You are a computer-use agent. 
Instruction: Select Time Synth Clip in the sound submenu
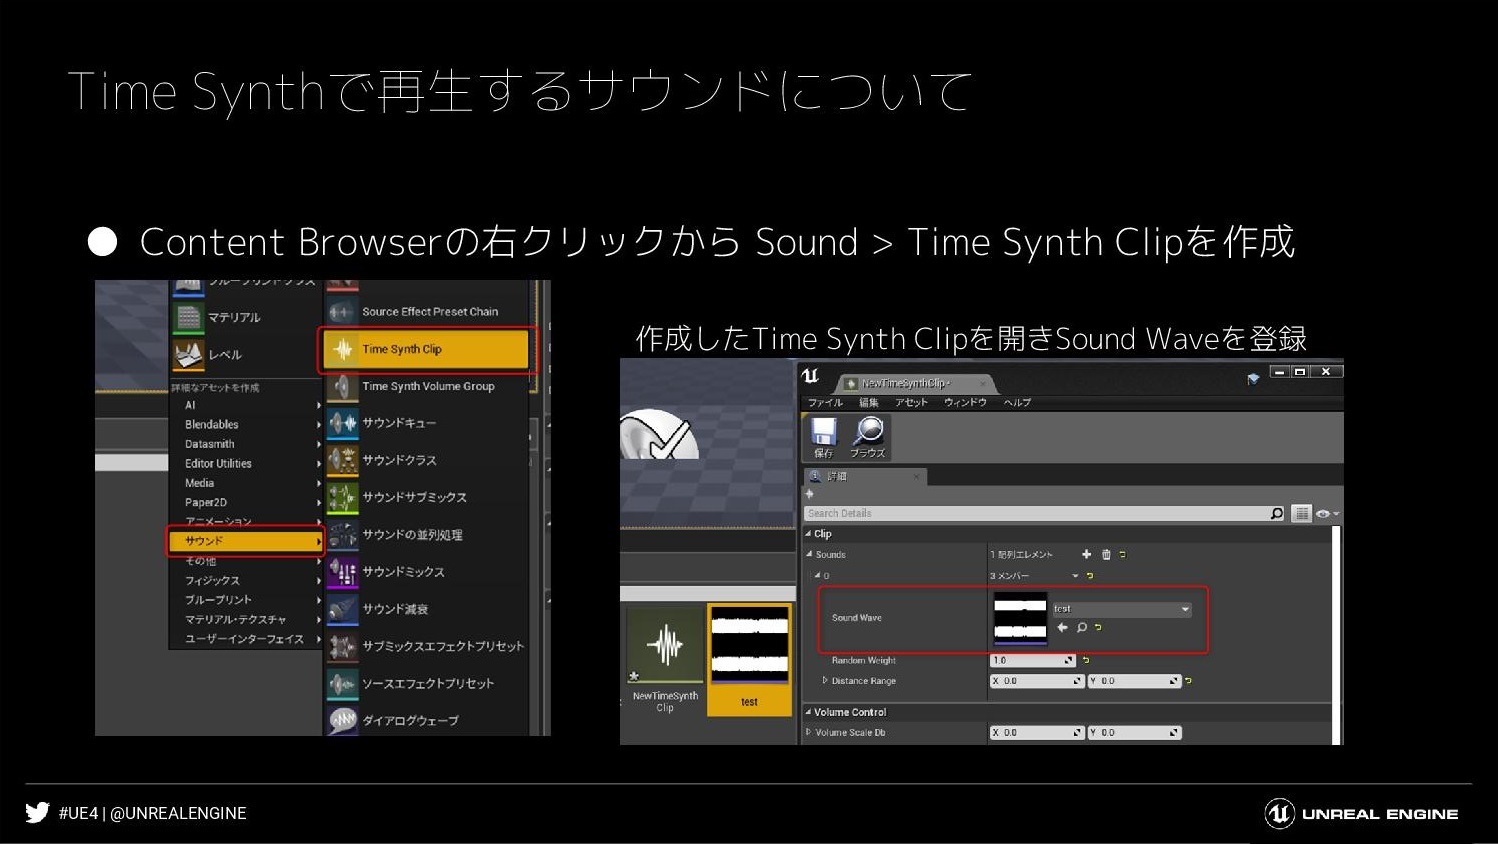(x=426, y=349)
